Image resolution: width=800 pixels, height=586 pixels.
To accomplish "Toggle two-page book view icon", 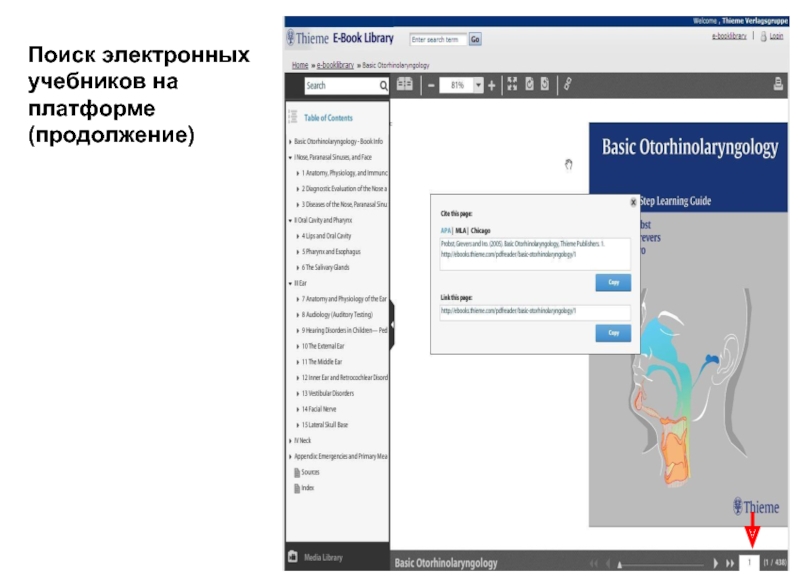I will coord(405,84).
